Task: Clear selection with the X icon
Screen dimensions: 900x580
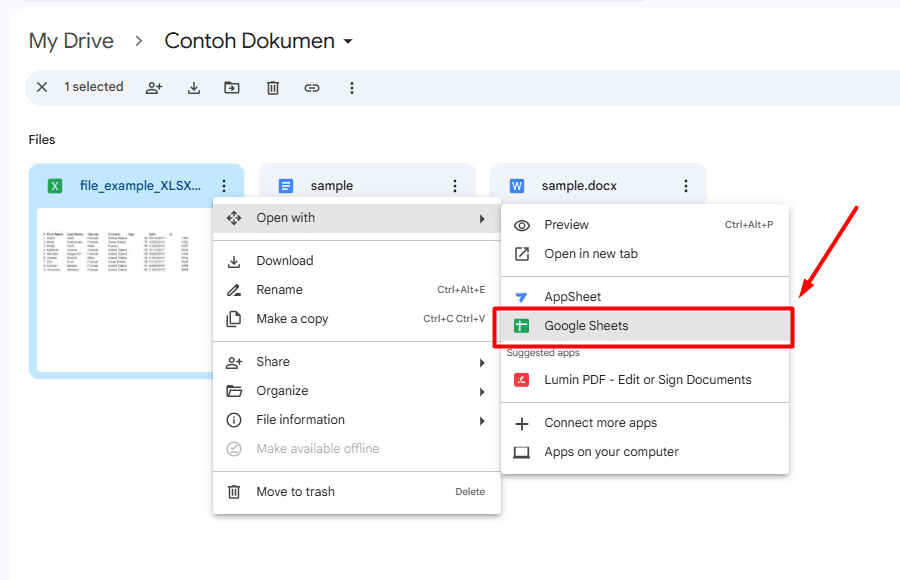Action: point(42,87)
